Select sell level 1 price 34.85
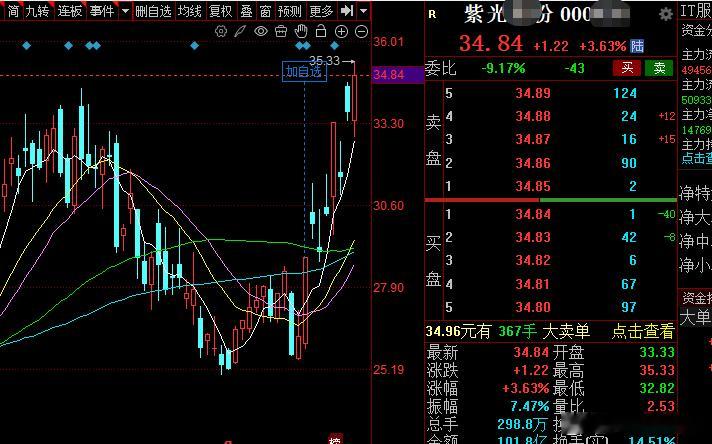This screenshot has height=444, width=712. pyautogui.click(x=533, y=186)
